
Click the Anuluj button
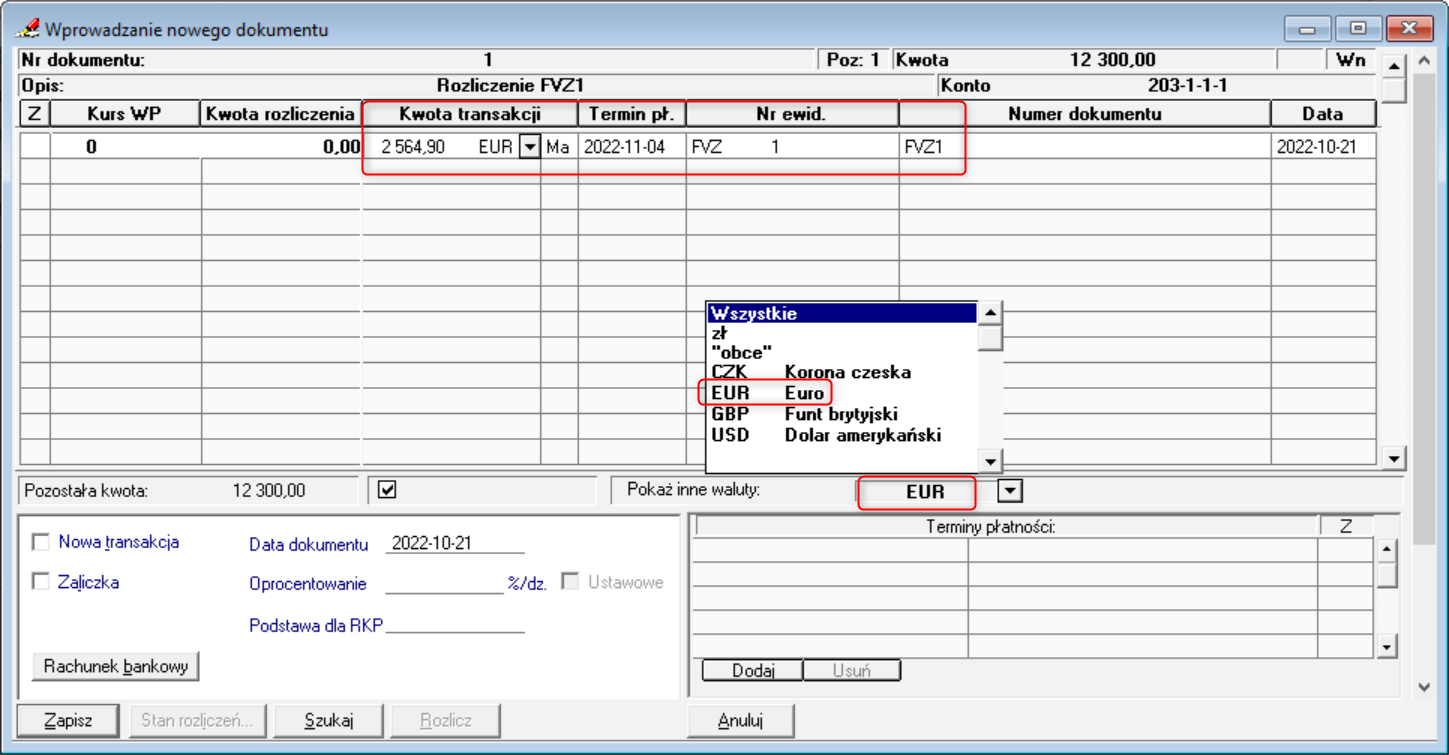click(741, 720)
